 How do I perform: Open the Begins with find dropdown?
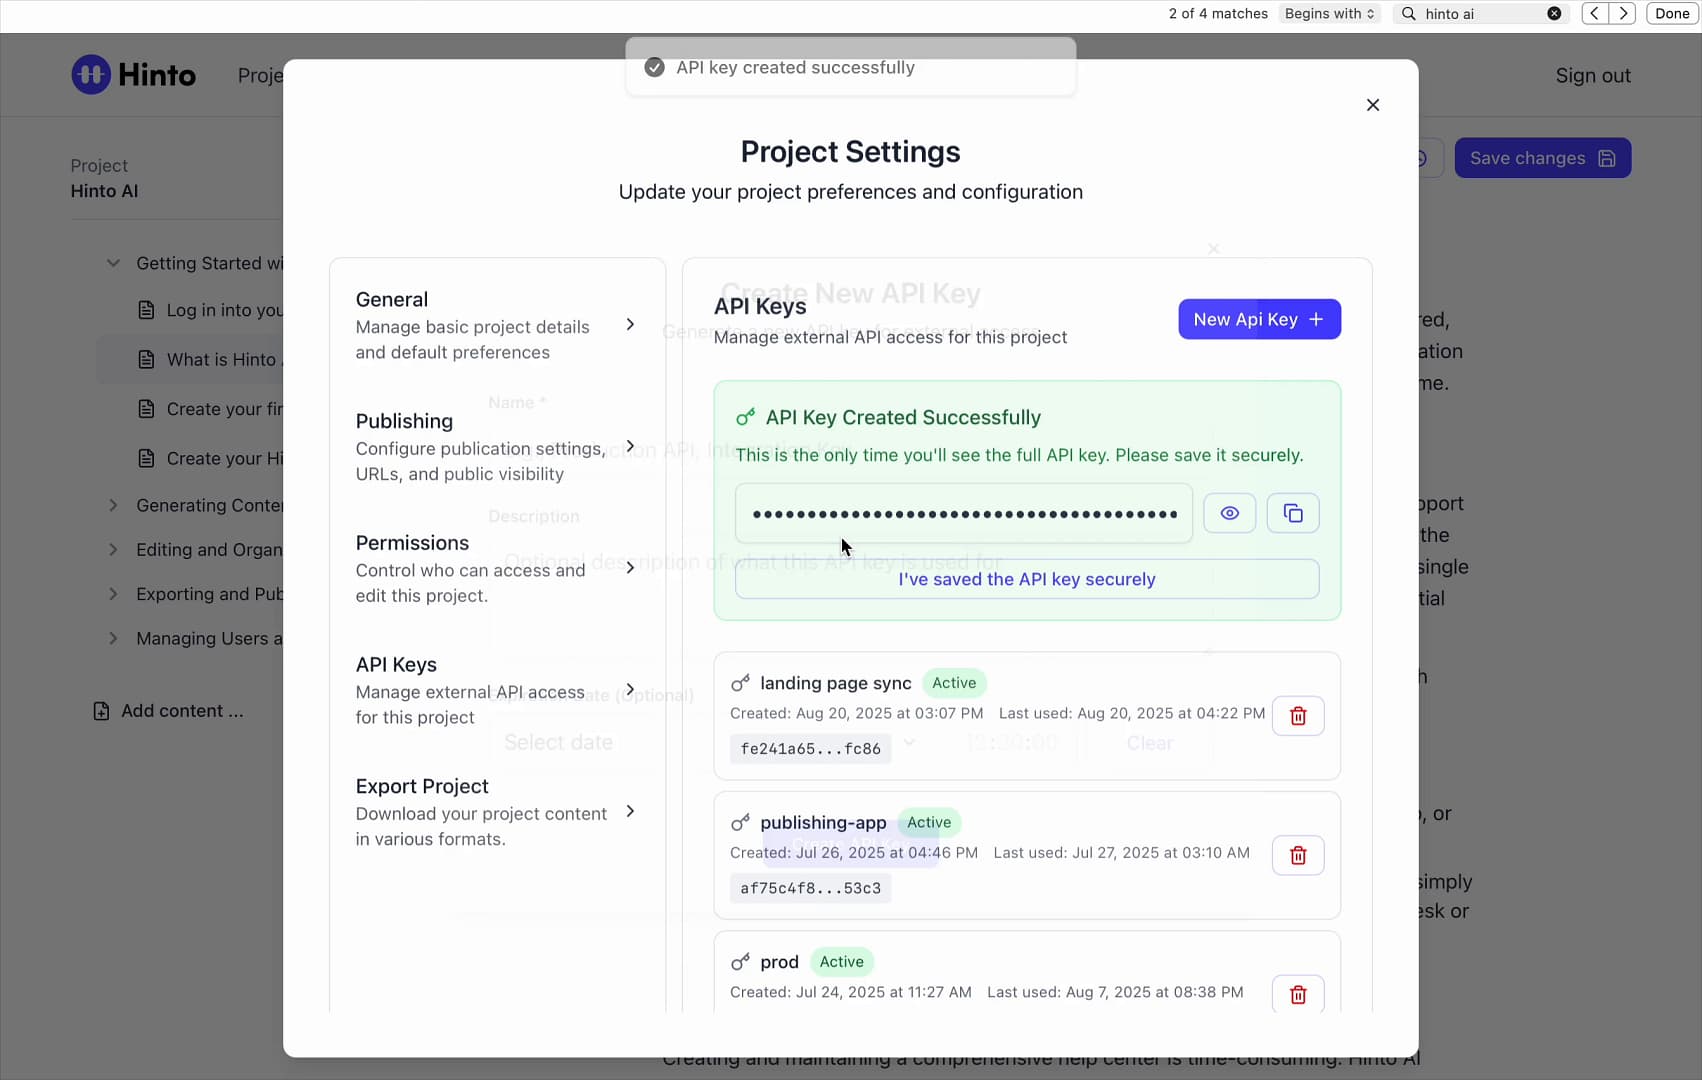click(x=1329, y=13)
